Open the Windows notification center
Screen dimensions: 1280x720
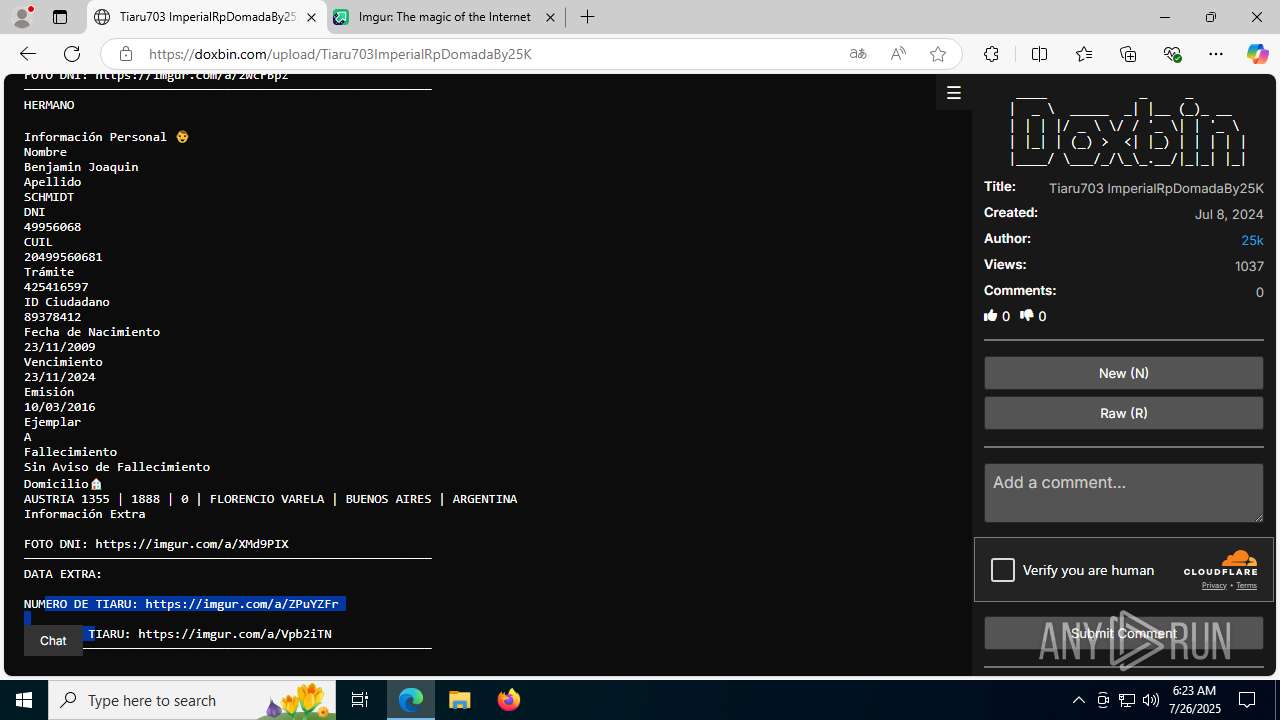(1248, 700)
